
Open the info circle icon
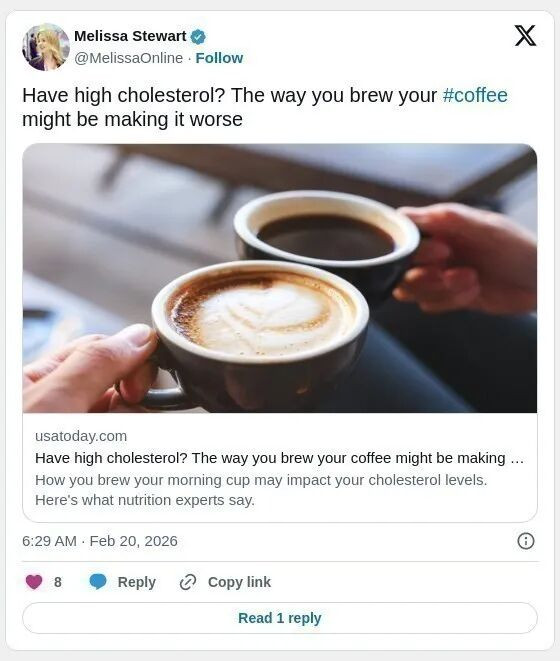pos(525,541)
